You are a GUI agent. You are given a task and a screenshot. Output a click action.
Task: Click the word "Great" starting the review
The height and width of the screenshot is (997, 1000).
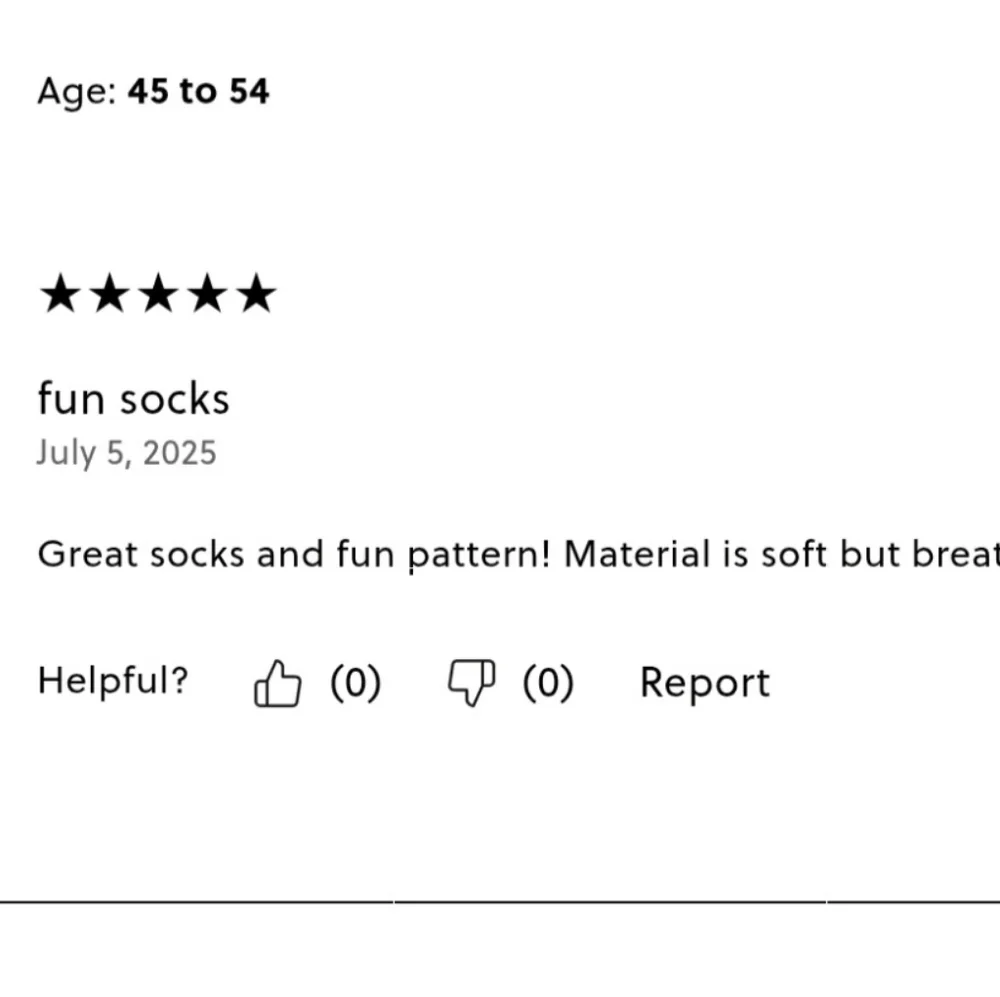[x=87, y=554]
